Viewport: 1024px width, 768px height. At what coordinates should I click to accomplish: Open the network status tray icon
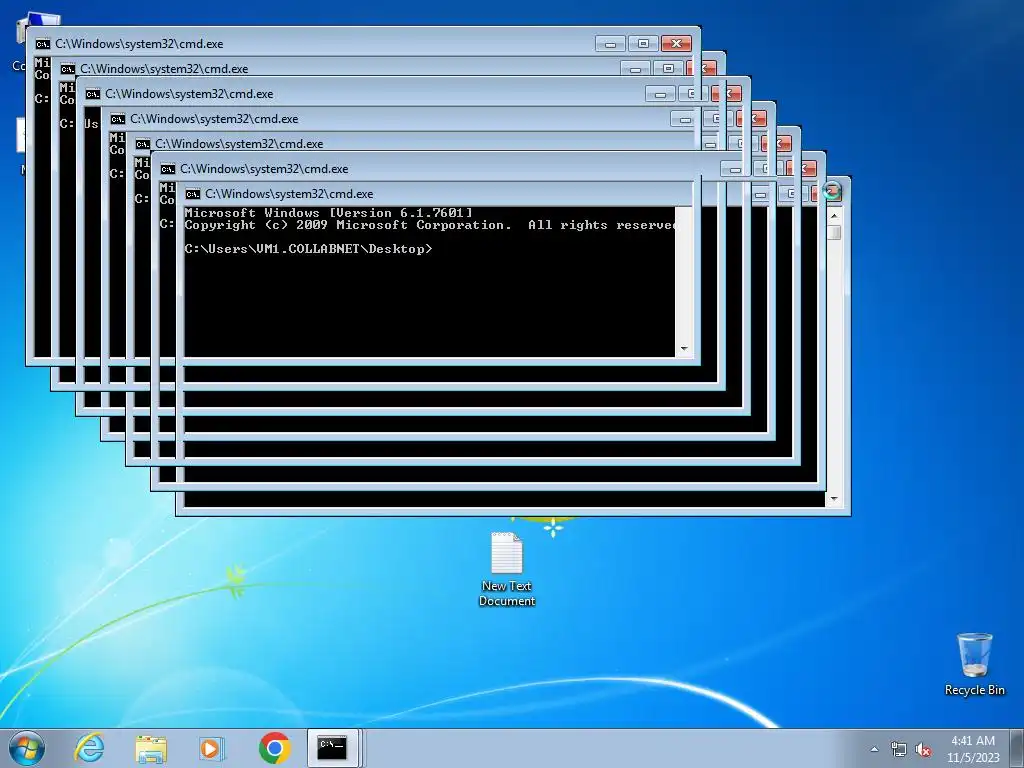899,749
